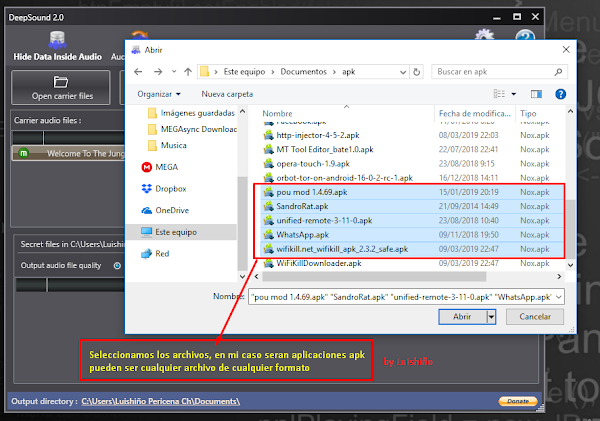Select MEGAsync Downloads folder
This screenshot has width=600, height=421.
coord(192,129)
